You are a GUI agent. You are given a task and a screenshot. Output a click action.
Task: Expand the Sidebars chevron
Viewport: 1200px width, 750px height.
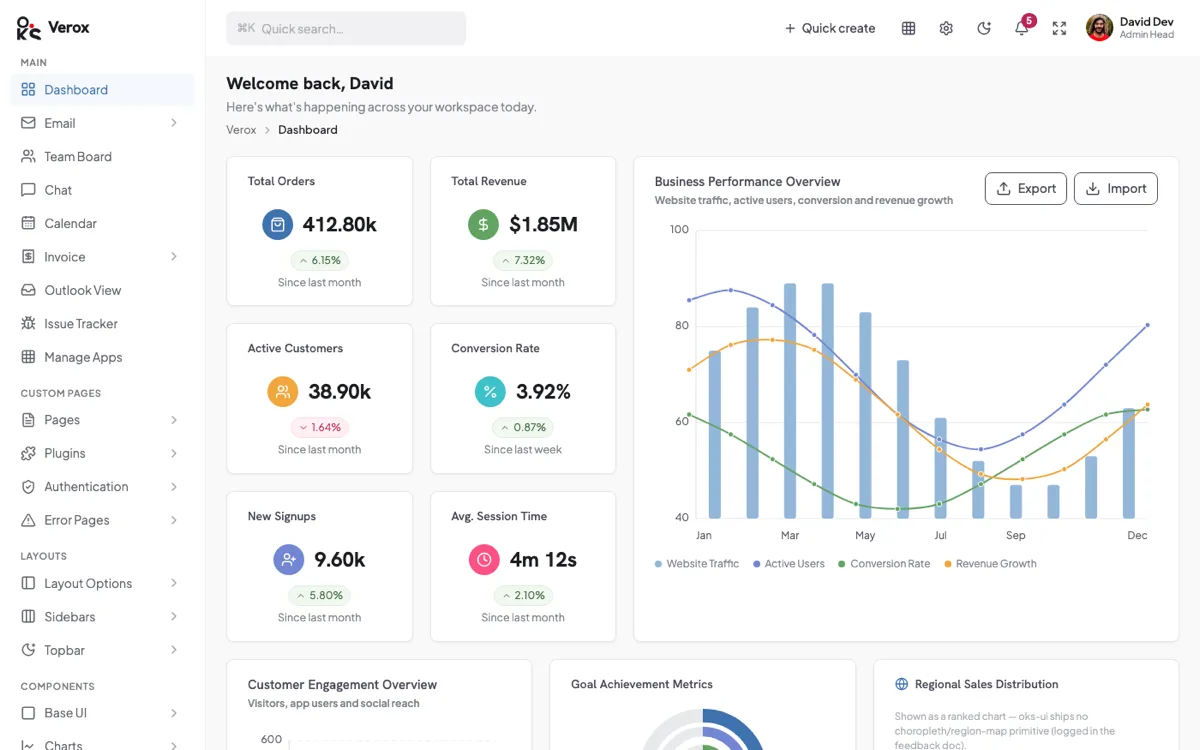point(174,617)
